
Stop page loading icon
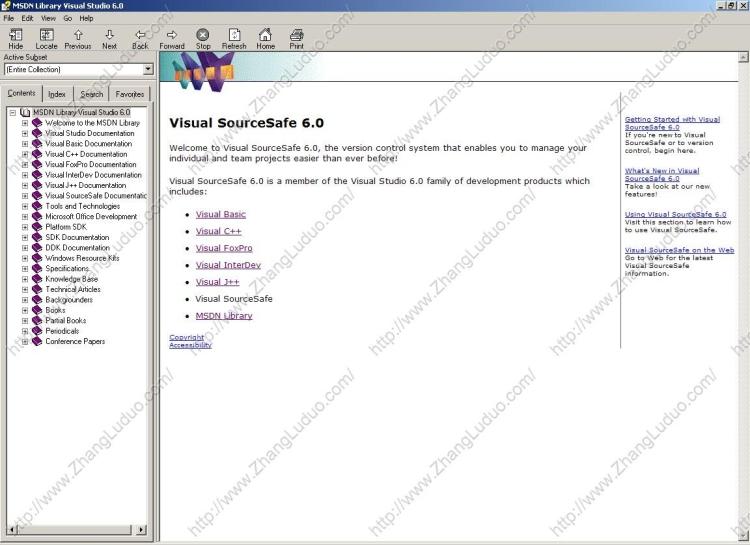(203, 35)
